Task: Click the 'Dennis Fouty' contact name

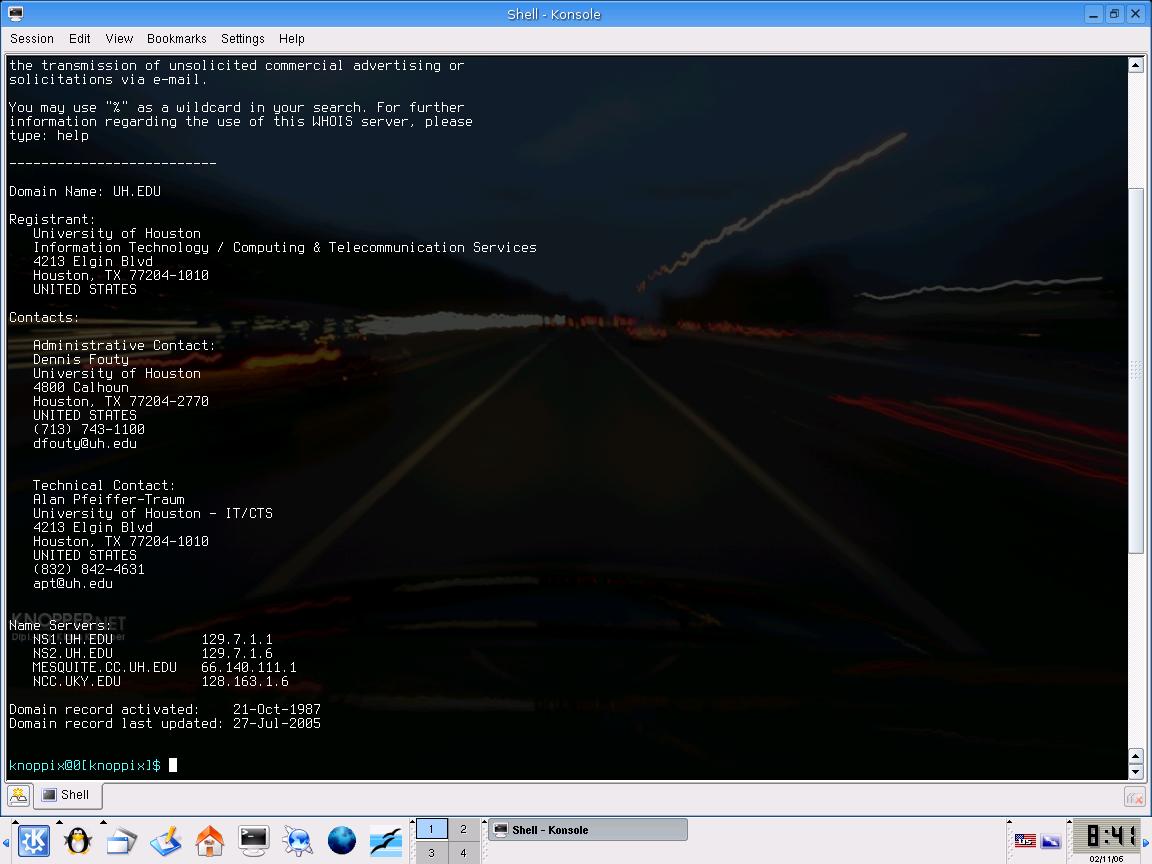Action: 81,359
